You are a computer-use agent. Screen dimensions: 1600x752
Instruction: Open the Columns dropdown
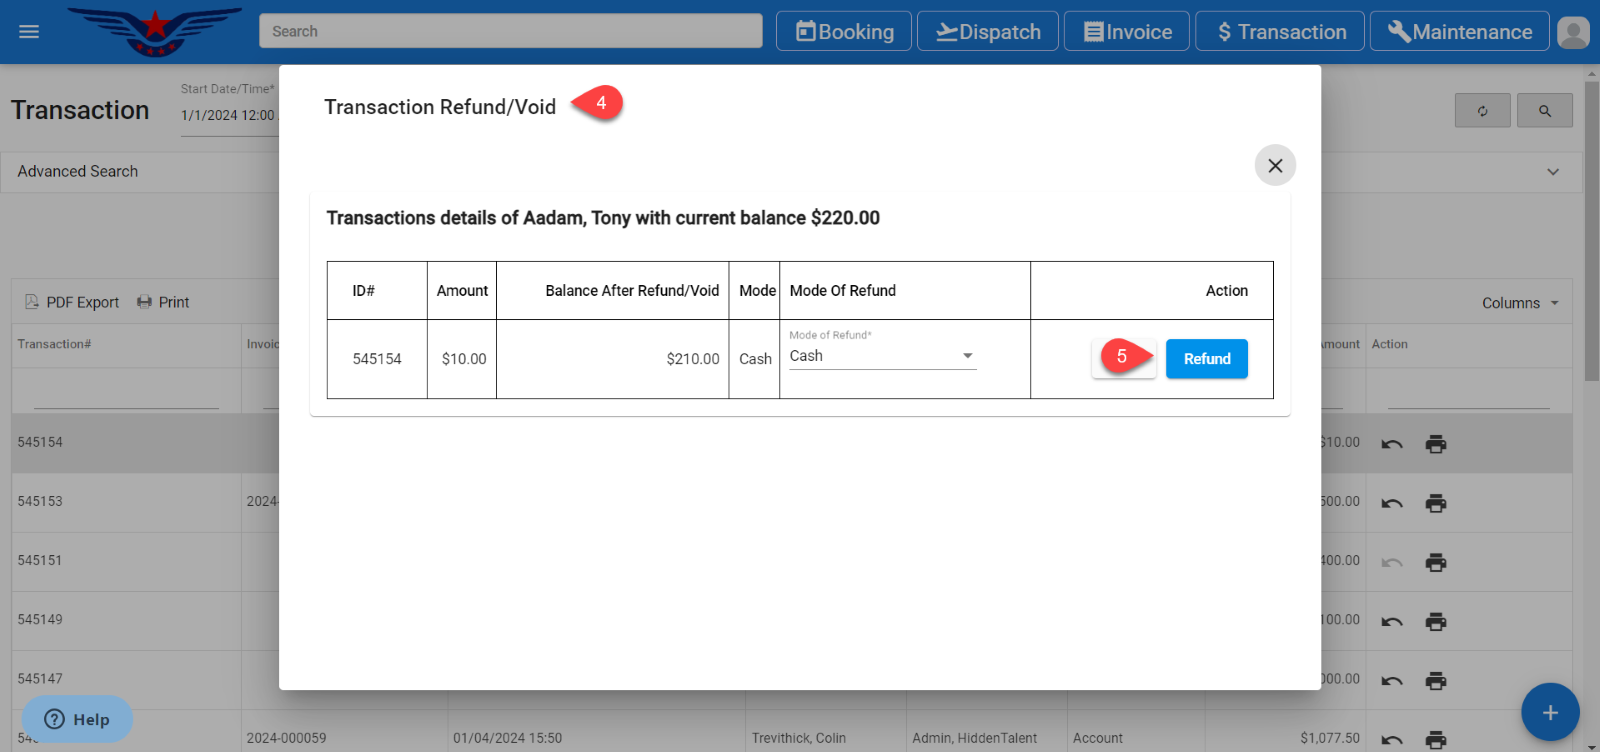pos(1520,303)
